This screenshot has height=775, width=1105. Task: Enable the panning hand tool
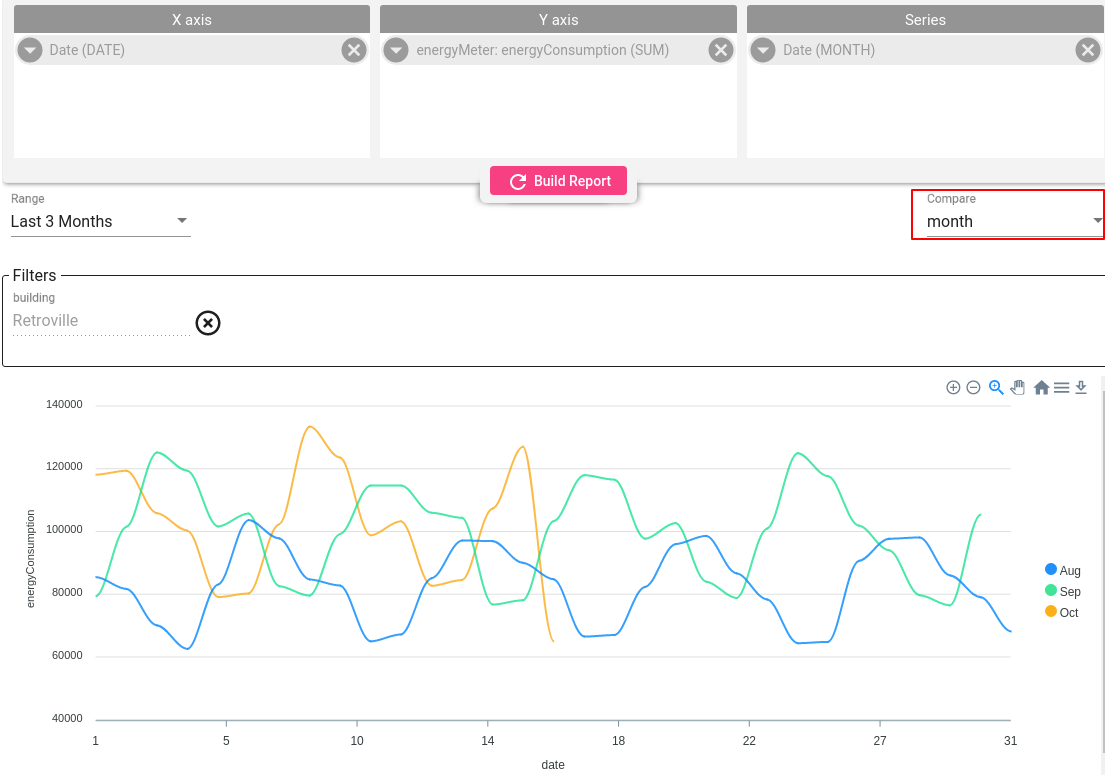point(1018,388)
